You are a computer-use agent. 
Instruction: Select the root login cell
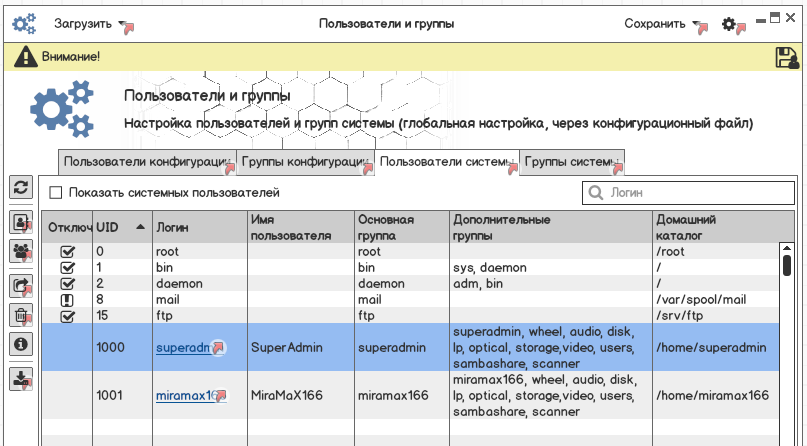tap(200, 252)
